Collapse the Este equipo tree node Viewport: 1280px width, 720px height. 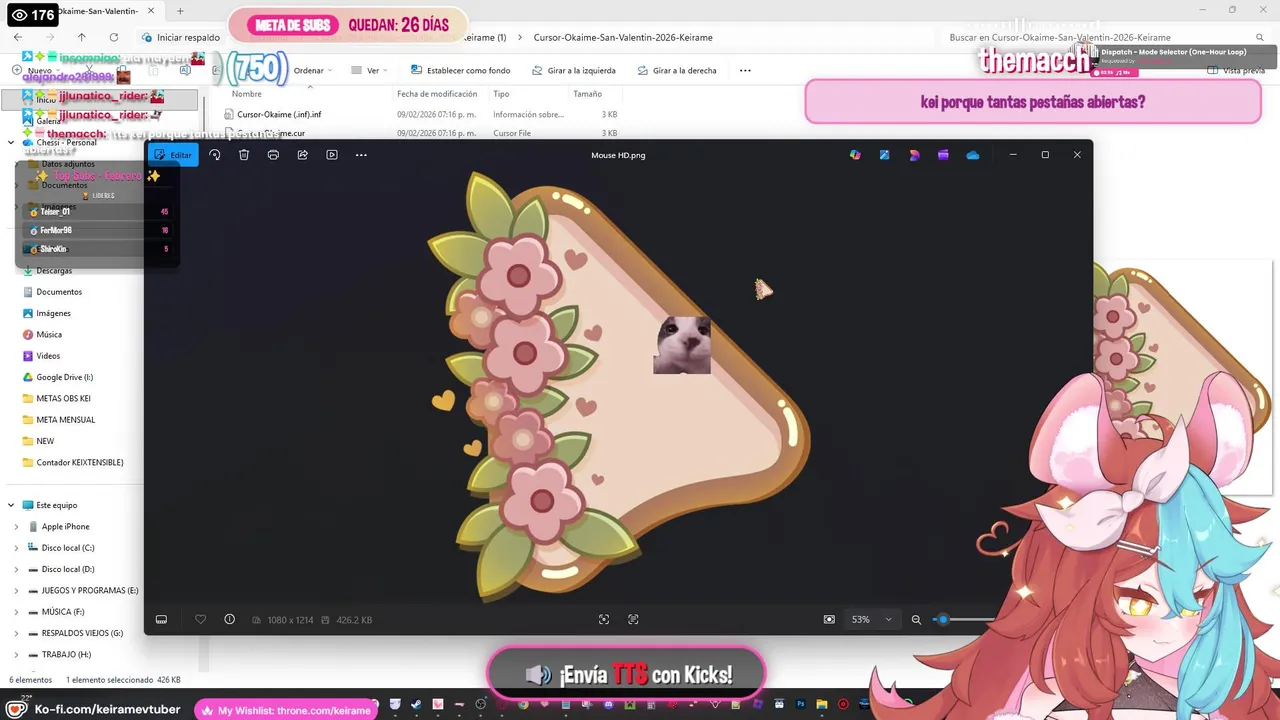point(11,505)
